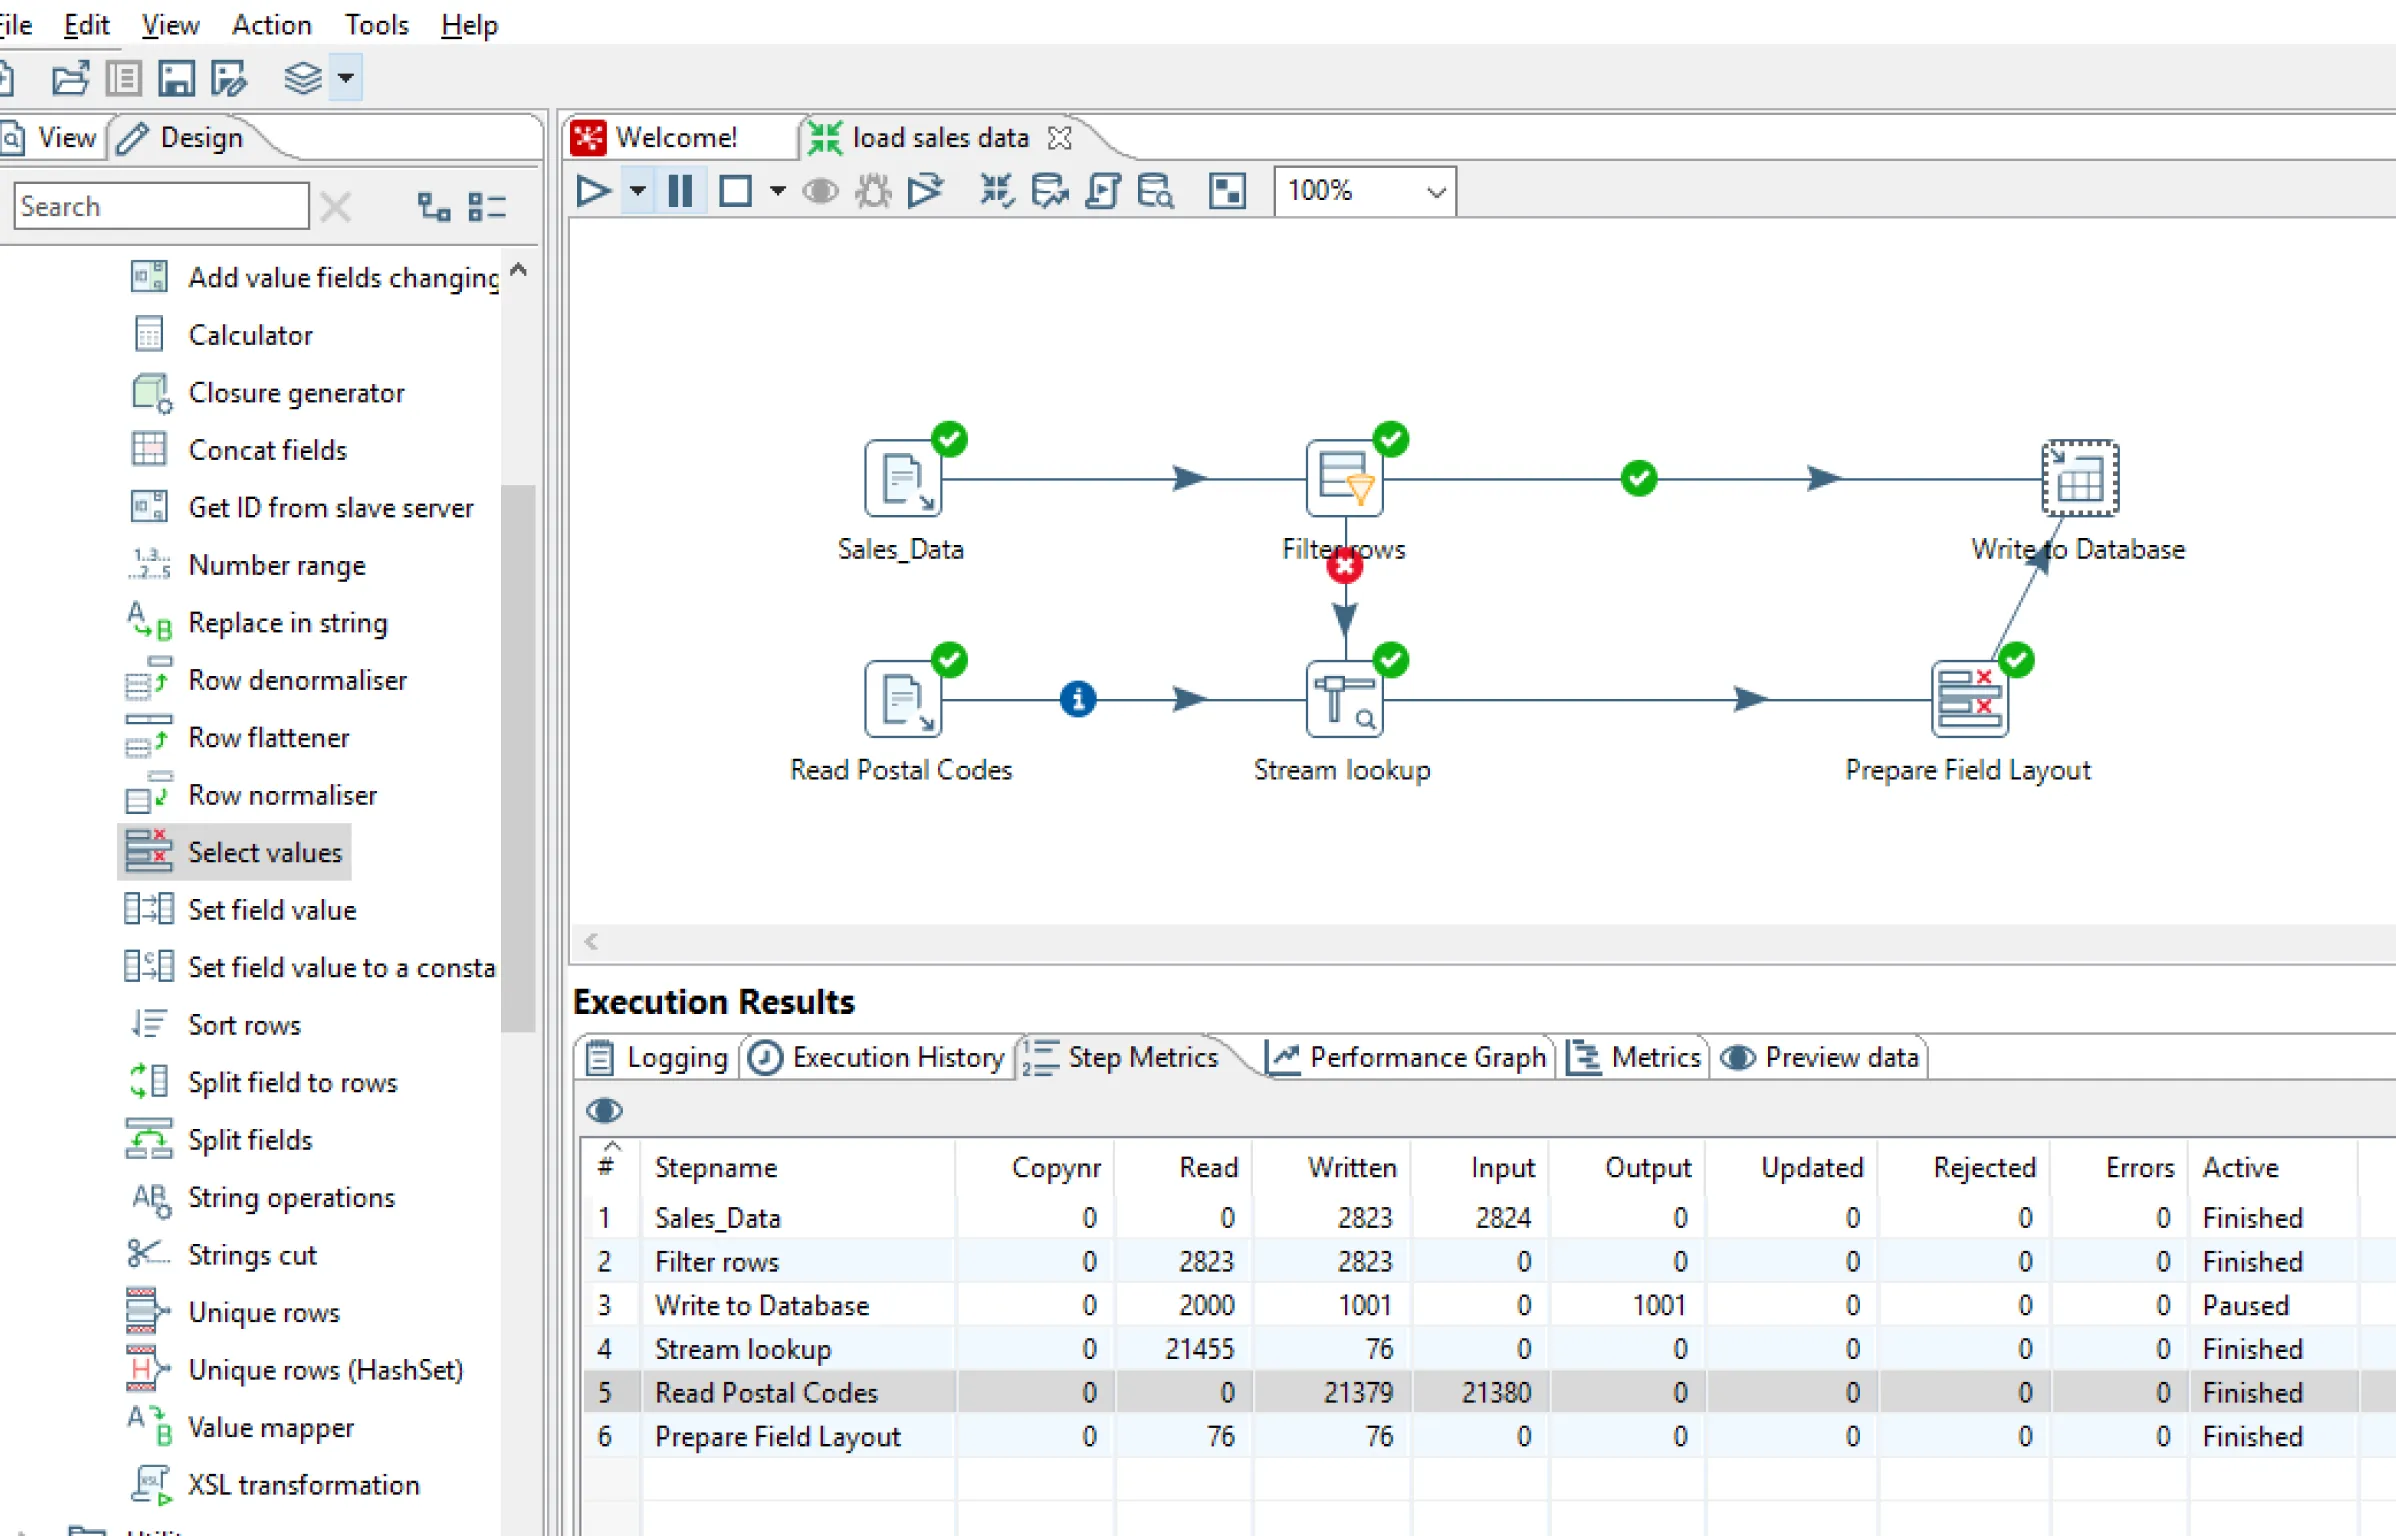The height and width of the screenshot is (1536, 2396).
Task: Click the debug transformation bug icon
Action: point(873,190)
